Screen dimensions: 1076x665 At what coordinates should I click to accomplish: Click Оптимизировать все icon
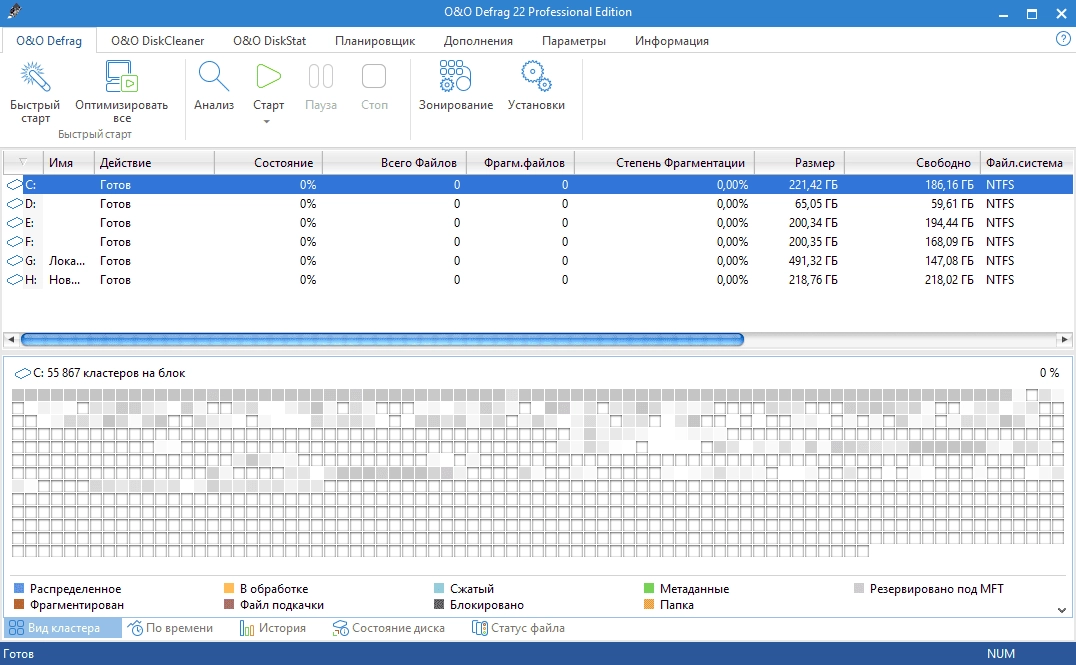point(121,76)
